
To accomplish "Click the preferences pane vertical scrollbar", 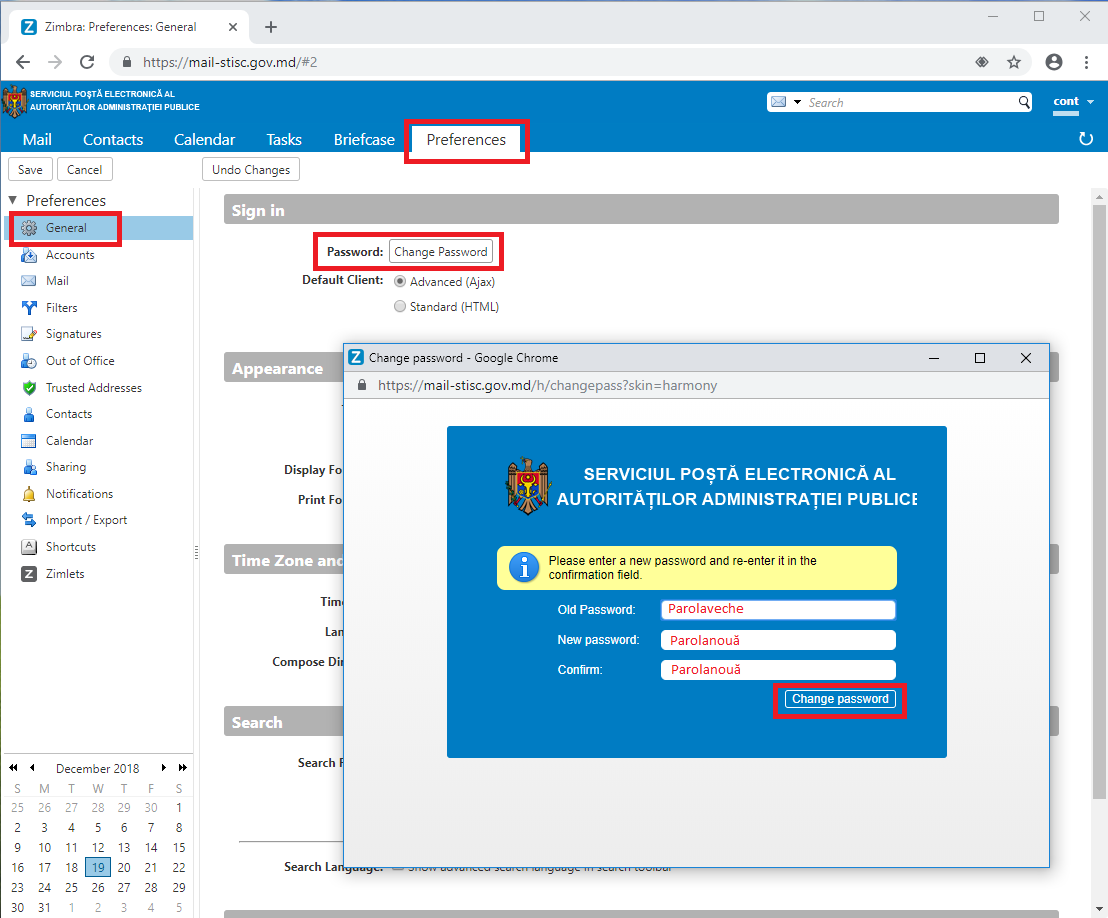I will [x=1100, y=500].
